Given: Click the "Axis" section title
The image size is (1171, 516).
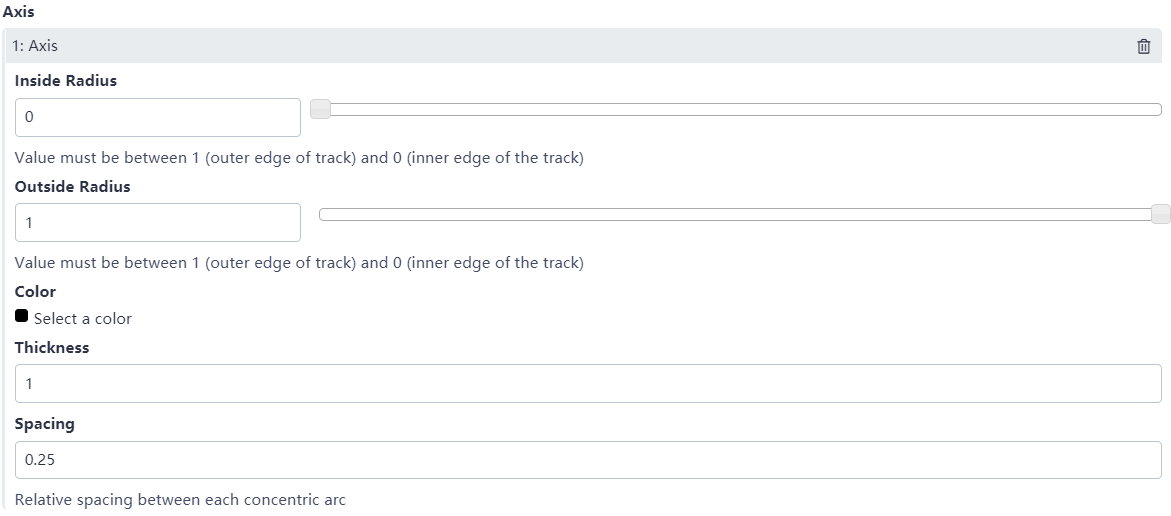Looking at the screenshot, I should tap(19, 12).
